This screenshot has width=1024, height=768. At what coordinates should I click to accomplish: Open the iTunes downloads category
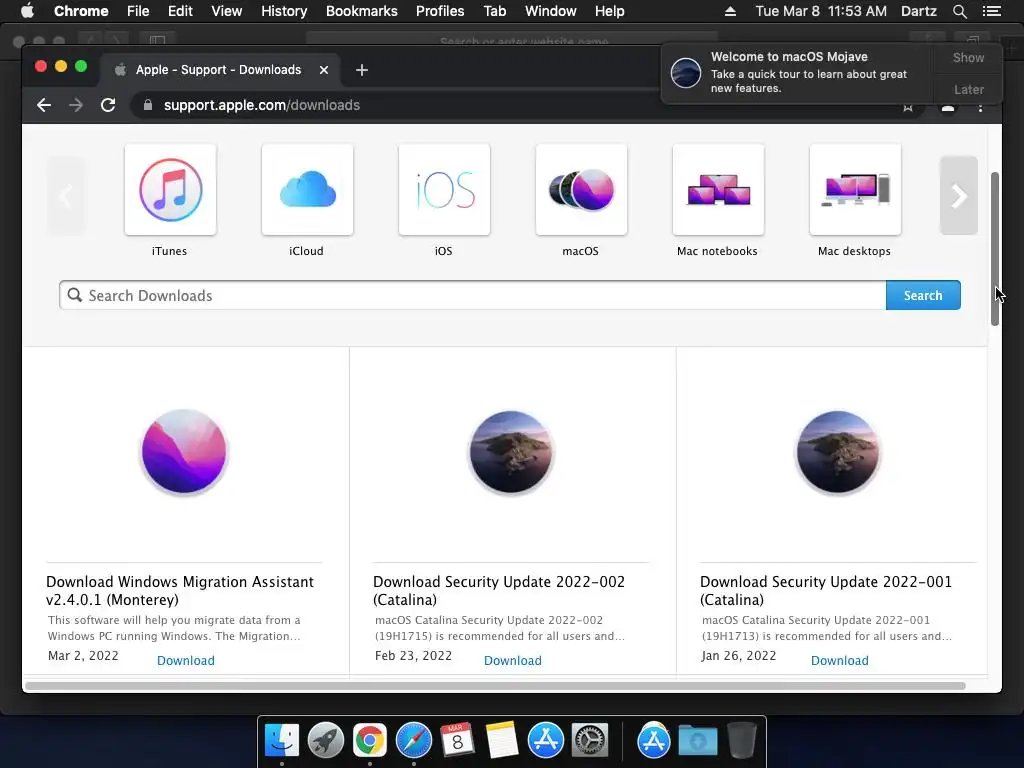pyautogui.click(x=170, y=190)
